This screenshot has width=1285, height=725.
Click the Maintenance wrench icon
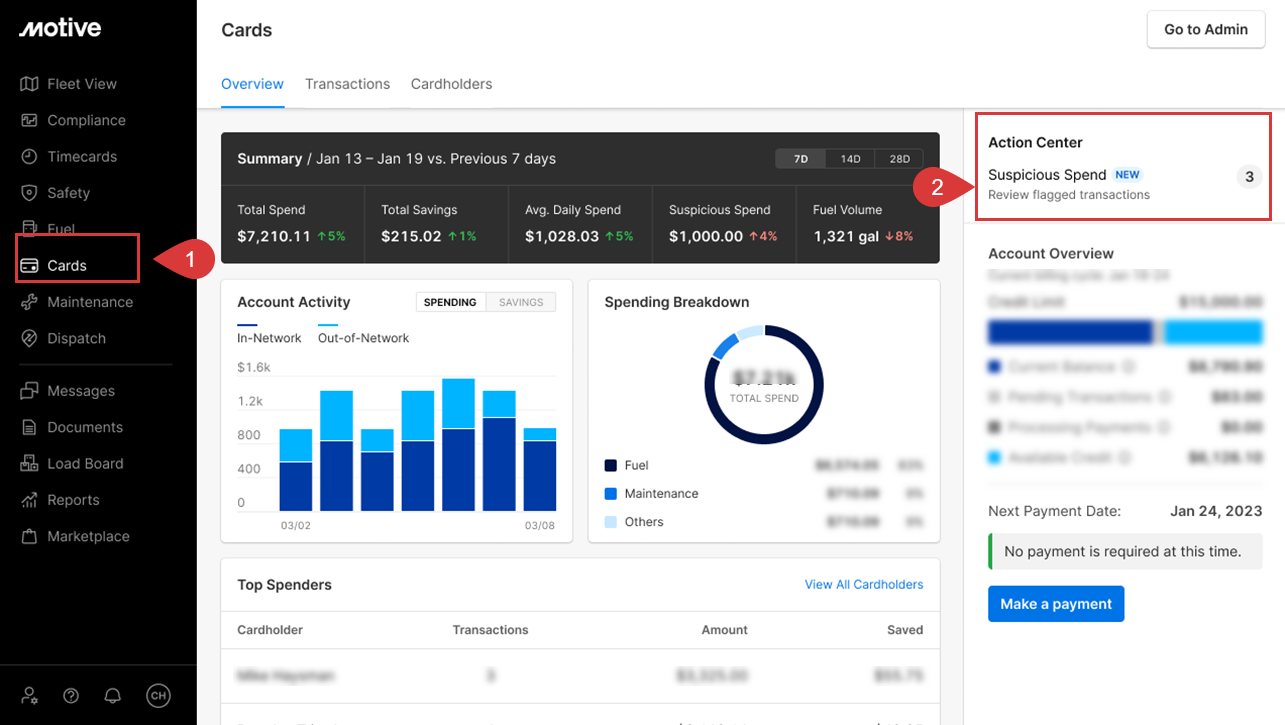pos(29,302)
